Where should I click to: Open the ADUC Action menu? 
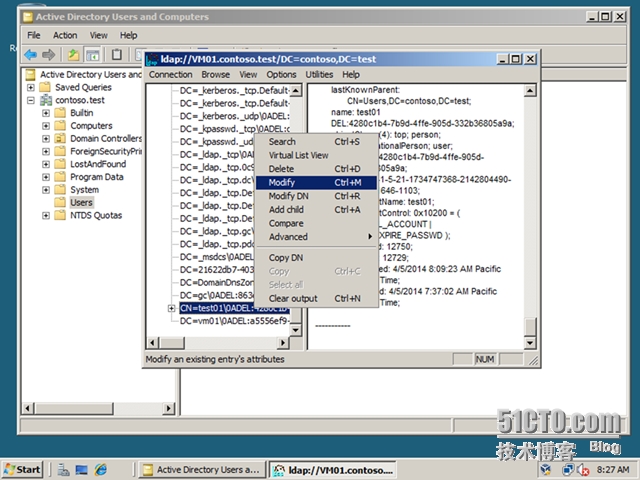pyautogui.click(x=65, y=36)
